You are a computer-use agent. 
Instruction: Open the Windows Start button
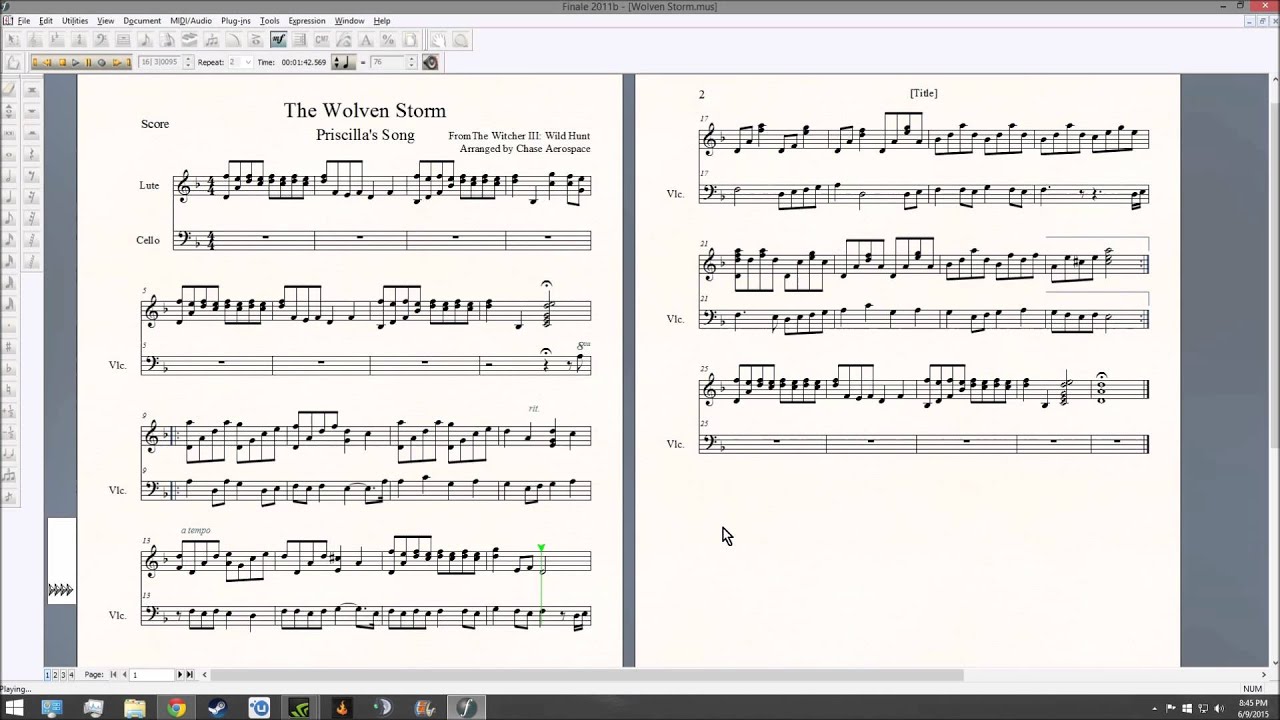pyautogui.click(x=14, y=708)
